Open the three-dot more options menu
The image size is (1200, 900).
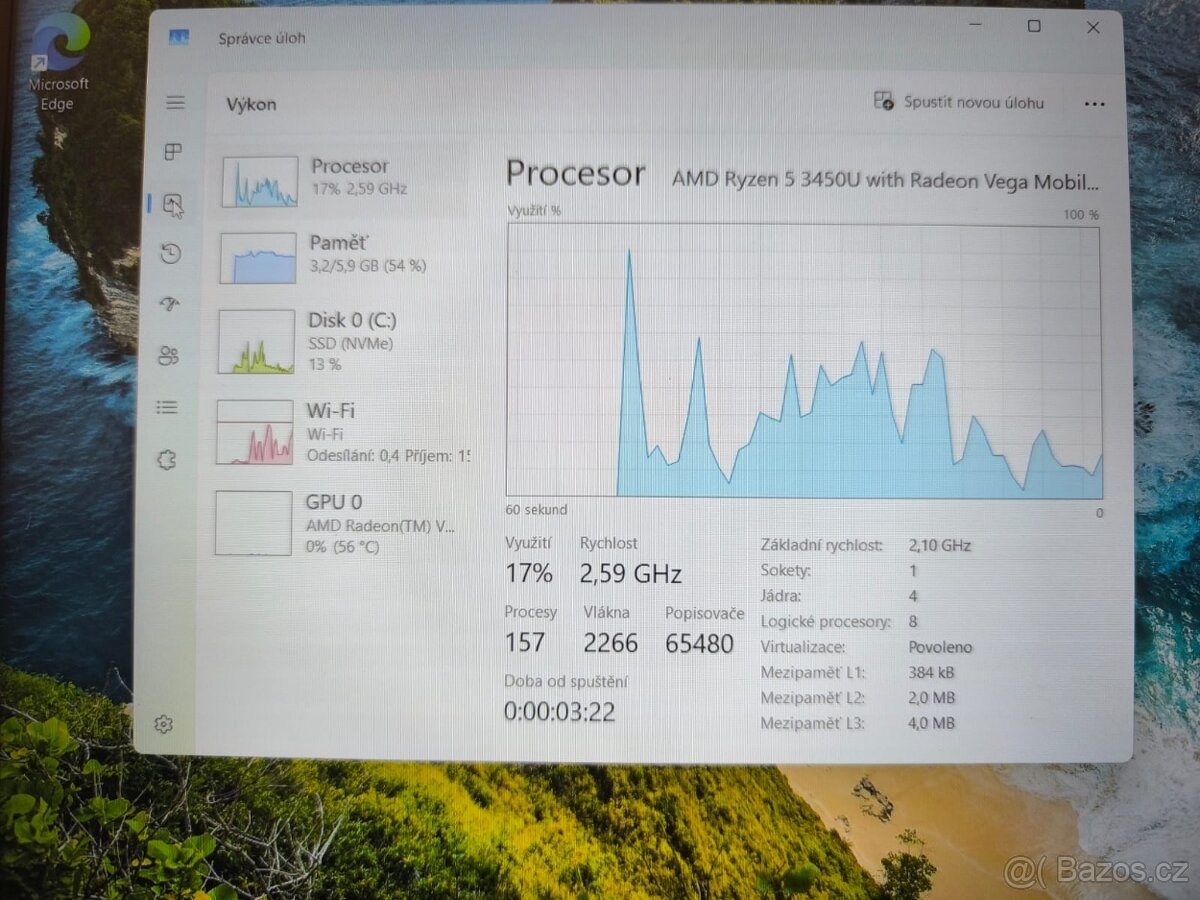point(1094,104)
